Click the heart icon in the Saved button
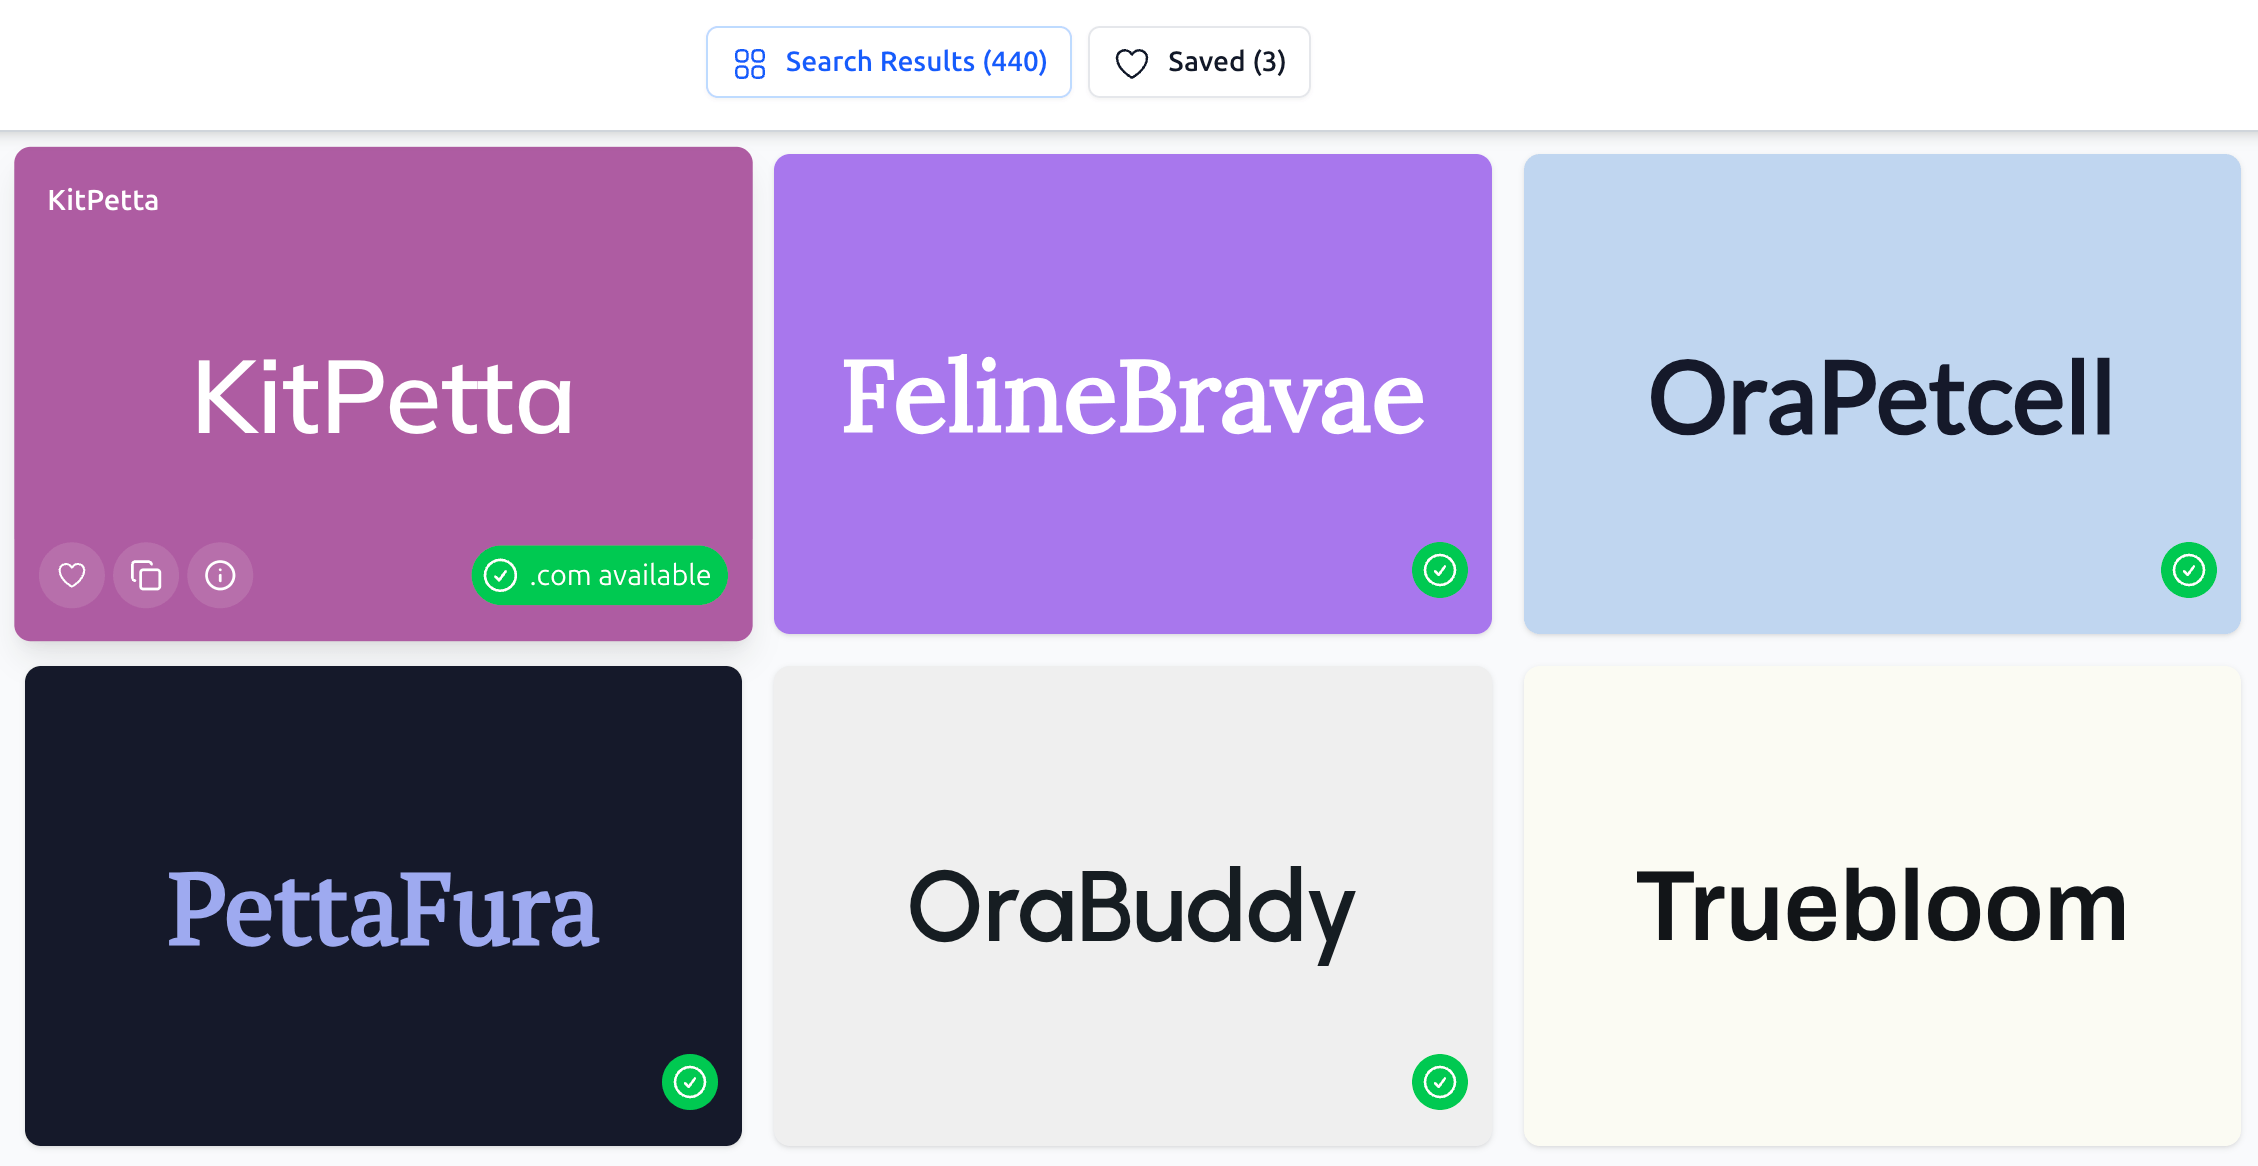2258x1166 pixels. click(1131, 62)
